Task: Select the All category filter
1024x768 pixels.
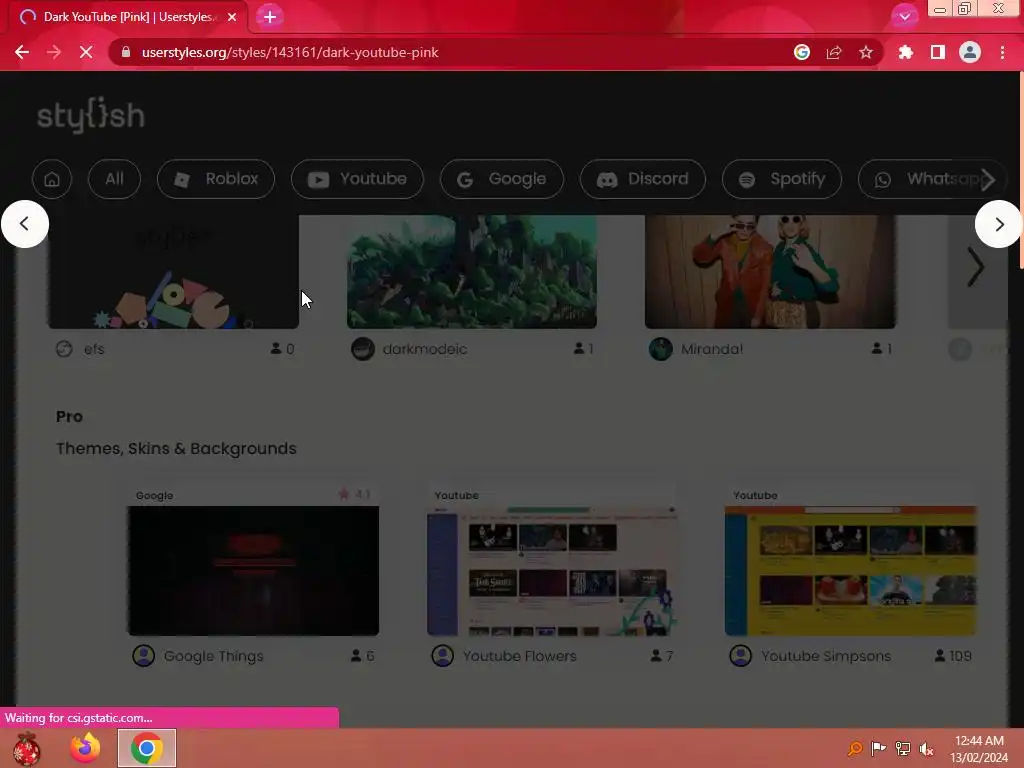Action: [x=114, y=179]
